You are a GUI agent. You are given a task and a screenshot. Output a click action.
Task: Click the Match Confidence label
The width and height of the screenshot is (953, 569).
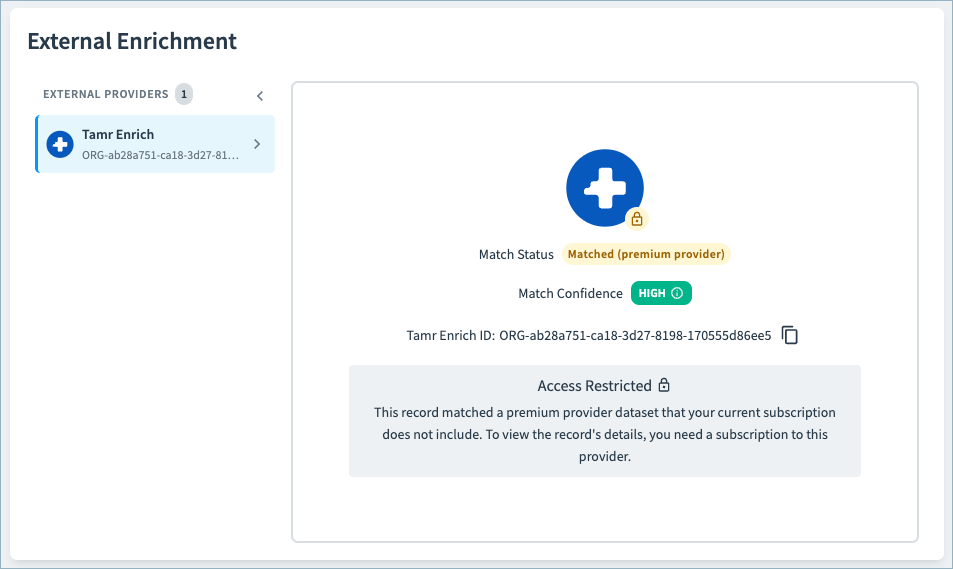570,294
